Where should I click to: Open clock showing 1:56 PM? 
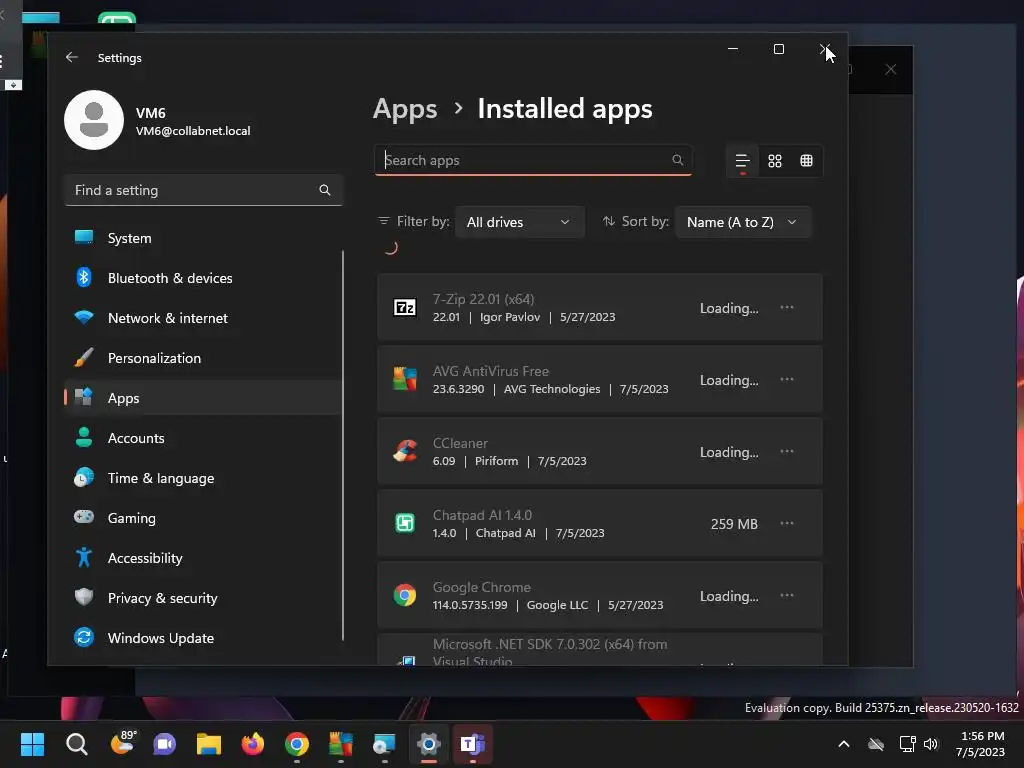(980, 744)
